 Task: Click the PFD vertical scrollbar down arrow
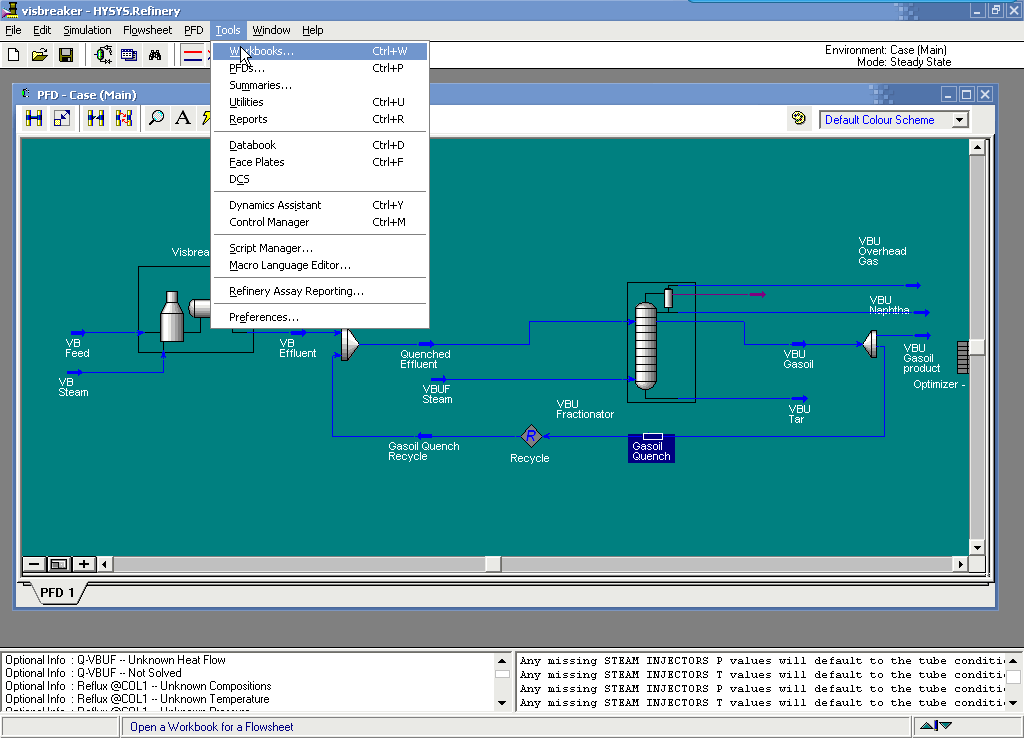pyautogui.click(x=977, y=548)
